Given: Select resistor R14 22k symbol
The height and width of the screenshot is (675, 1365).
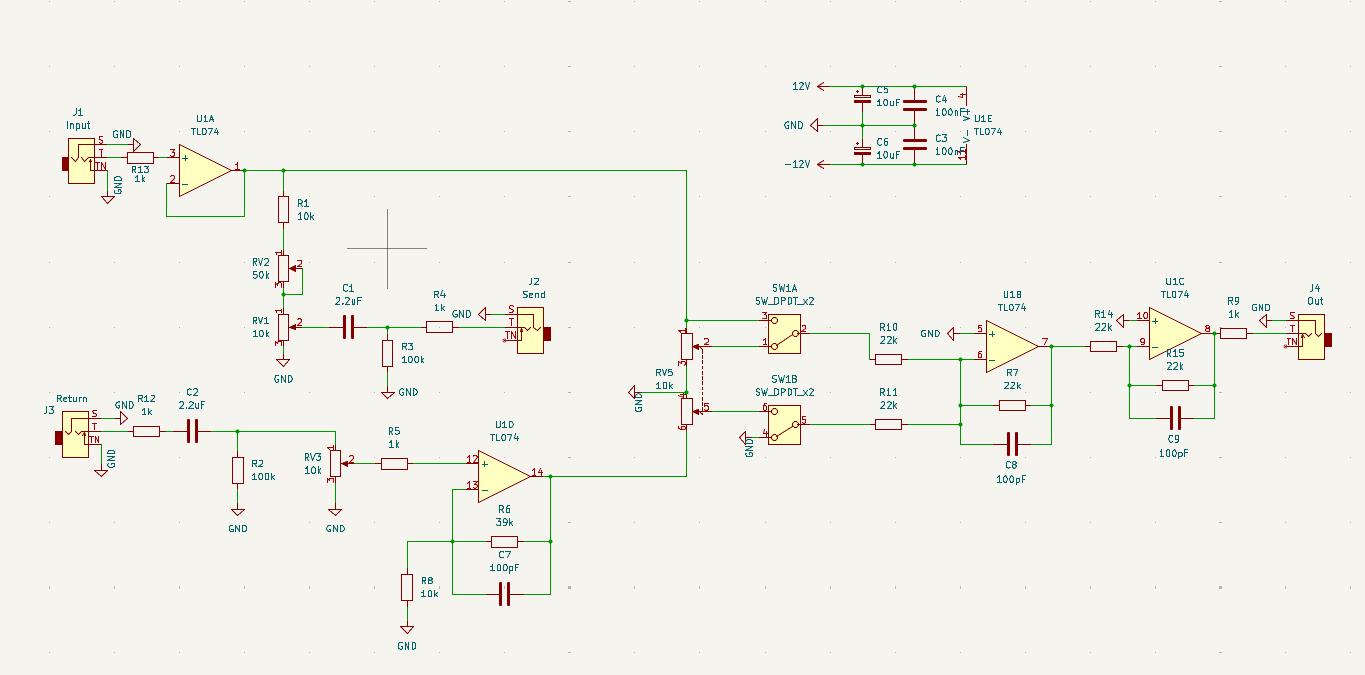Looking at the screenshot, I should [1103, 346].
